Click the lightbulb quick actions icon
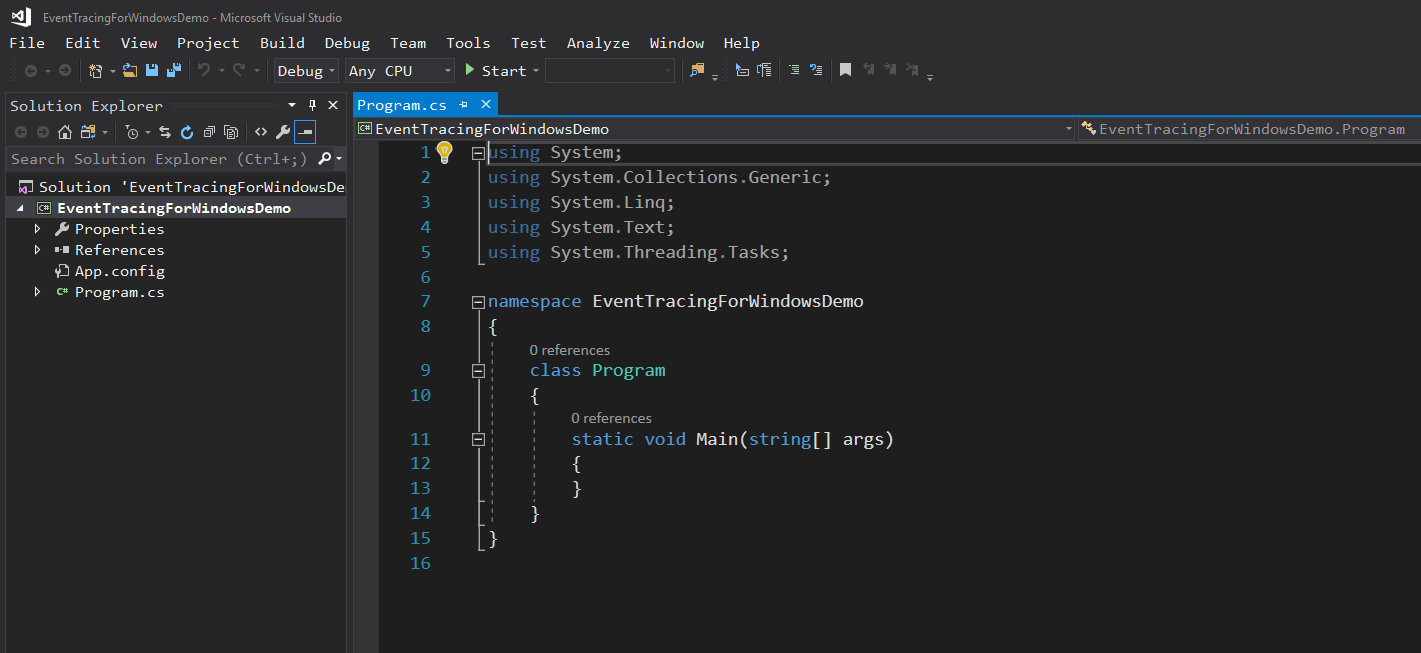1421x653 pixels. click(x=445, y=152)
